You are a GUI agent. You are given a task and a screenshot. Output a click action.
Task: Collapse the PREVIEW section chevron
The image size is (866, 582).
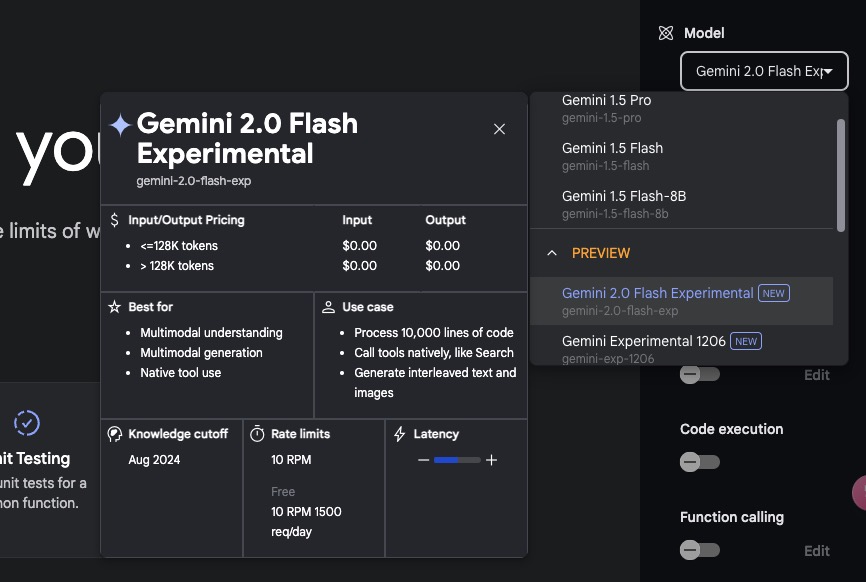(x=552, y=253)
